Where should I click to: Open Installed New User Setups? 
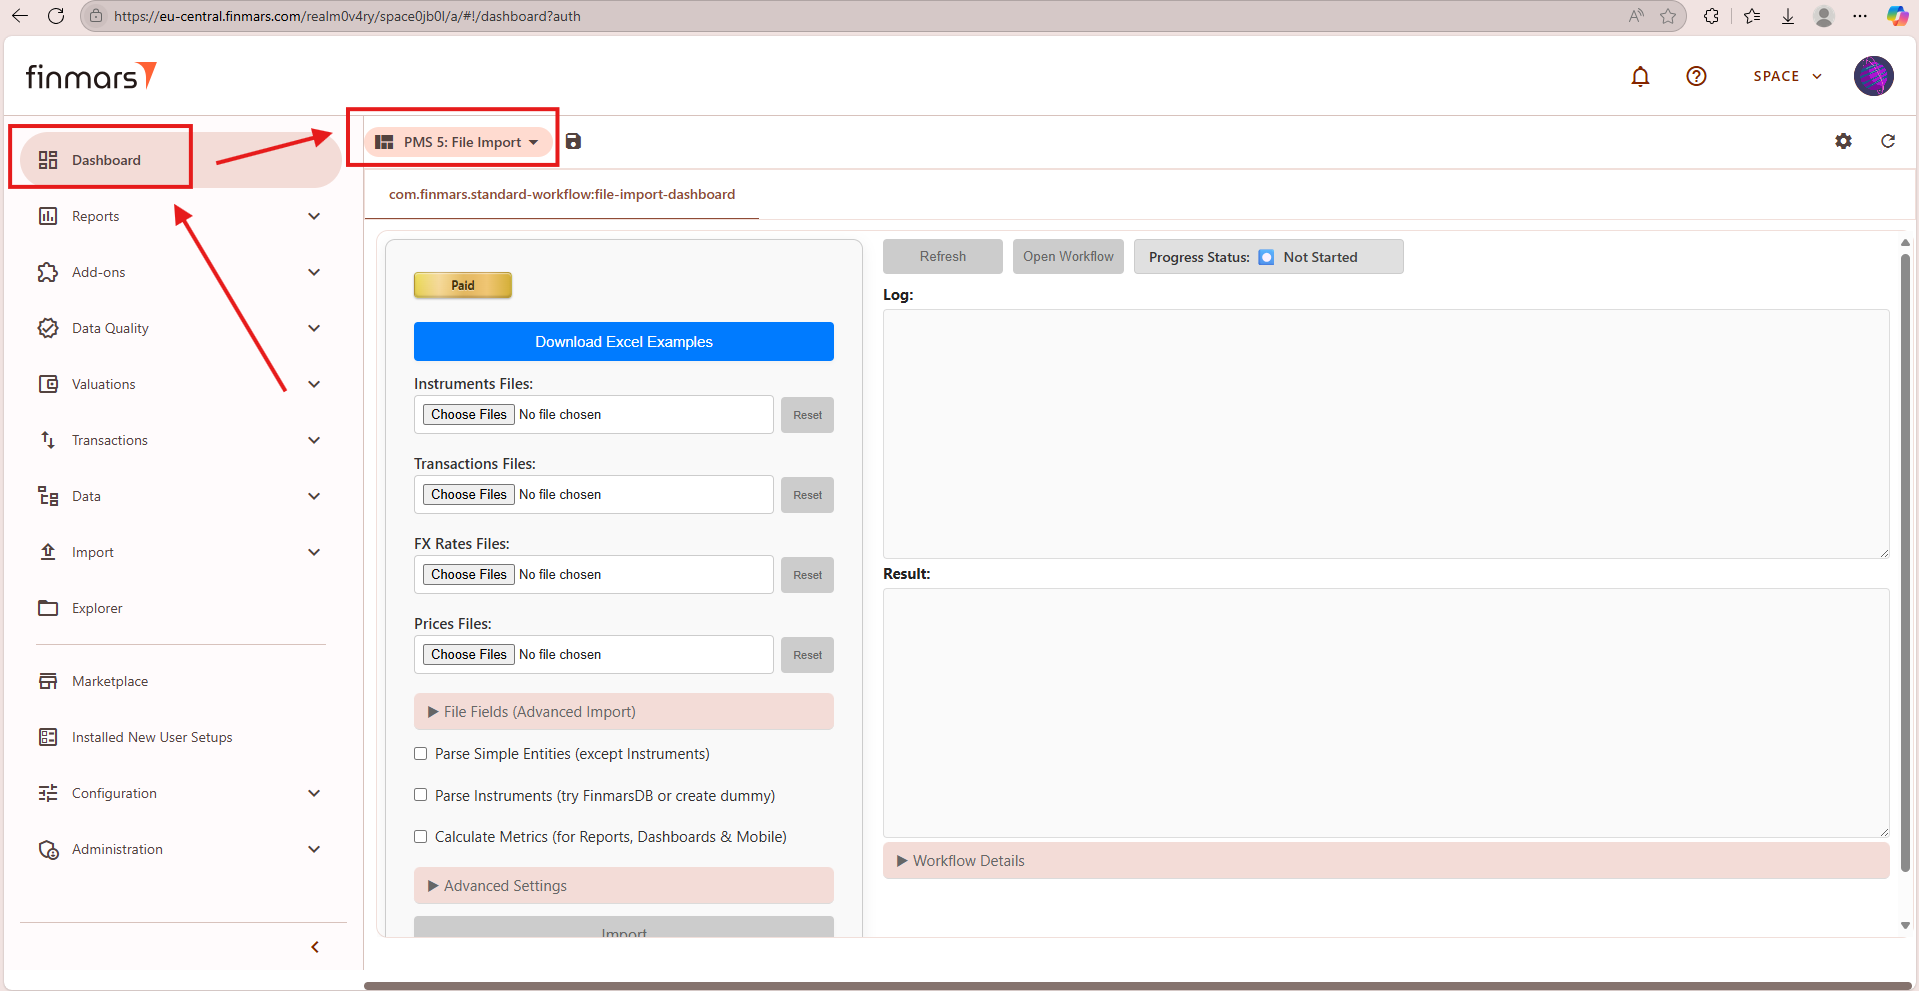pos(181,737)
